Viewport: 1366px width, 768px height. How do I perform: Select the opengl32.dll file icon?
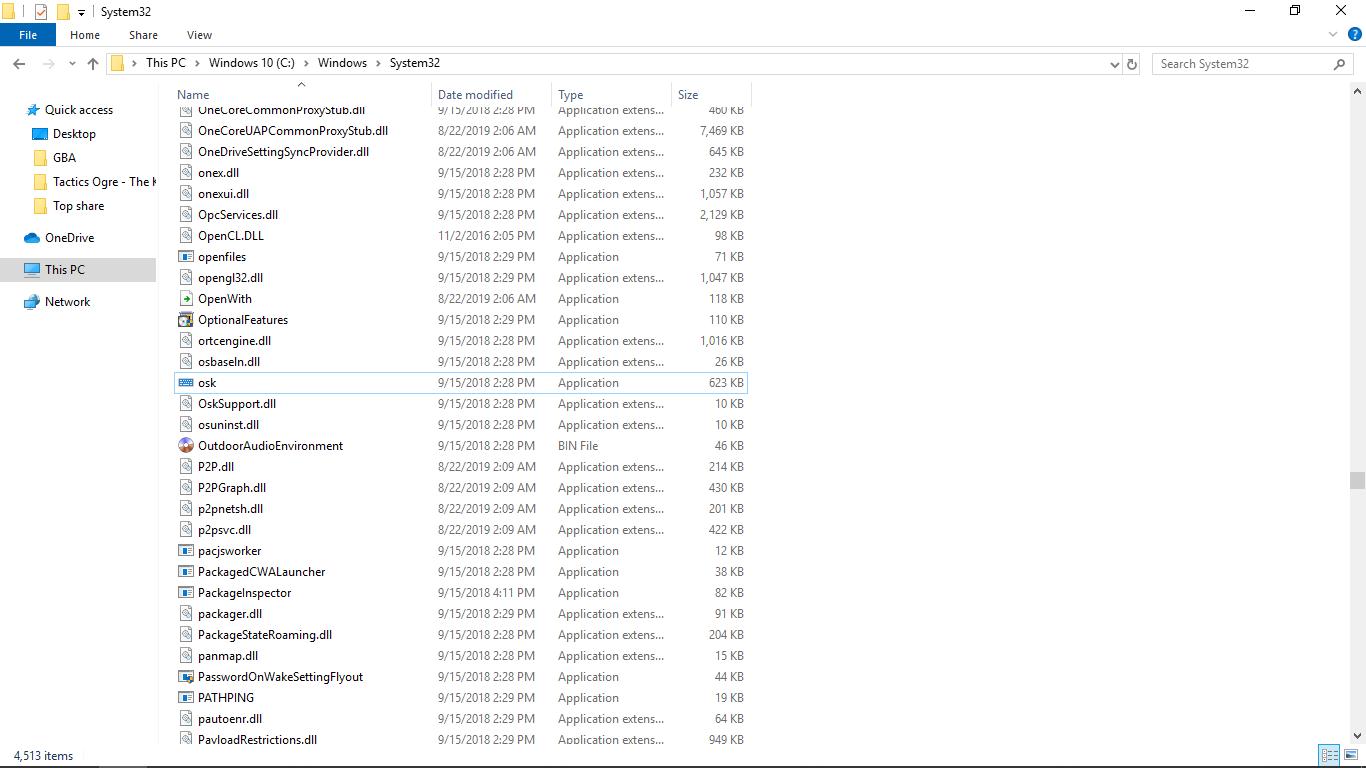(185, 278)
